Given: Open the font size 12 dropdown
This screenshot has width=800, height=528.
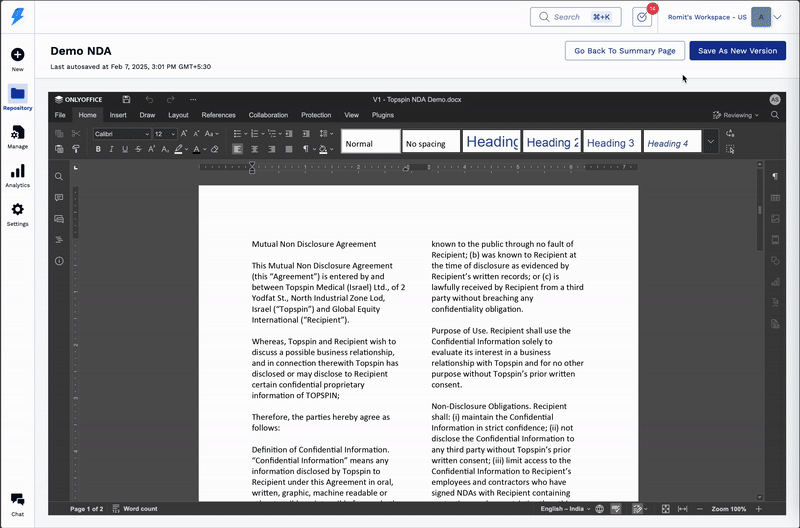Looking at the screenshot, I should [165, 134].
